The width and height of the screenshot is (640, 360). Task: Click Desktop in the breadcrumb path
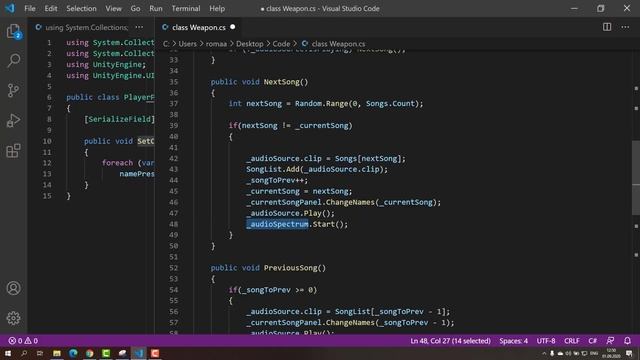point(249,44)
